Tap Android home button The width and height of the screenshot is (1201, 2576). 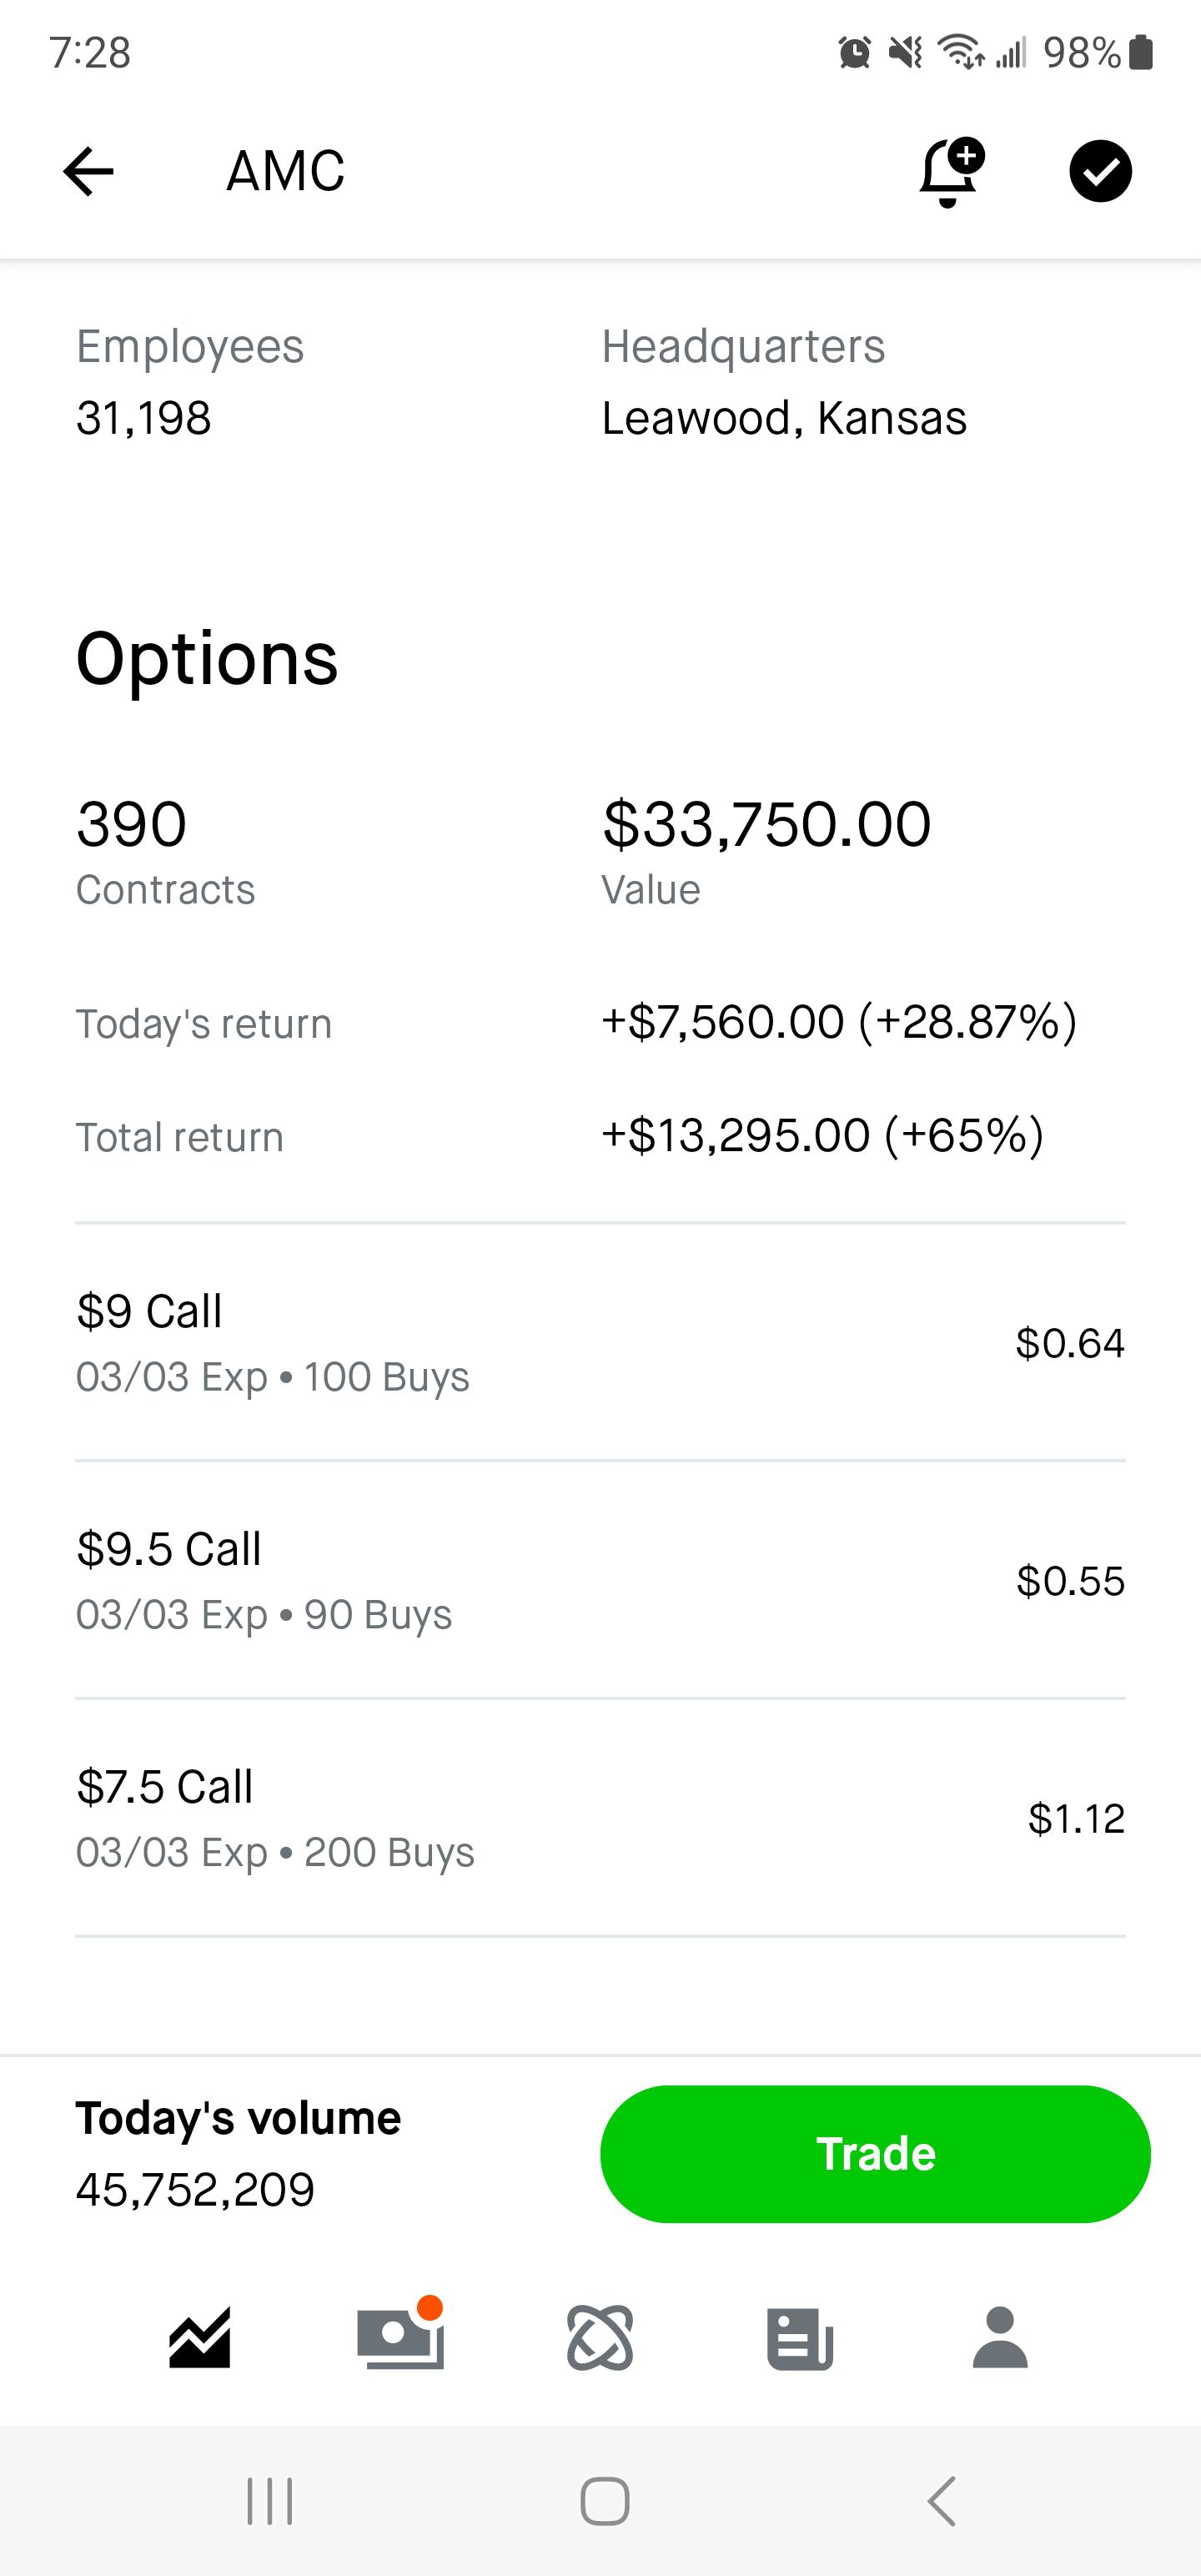click(x=605, y=2501)
